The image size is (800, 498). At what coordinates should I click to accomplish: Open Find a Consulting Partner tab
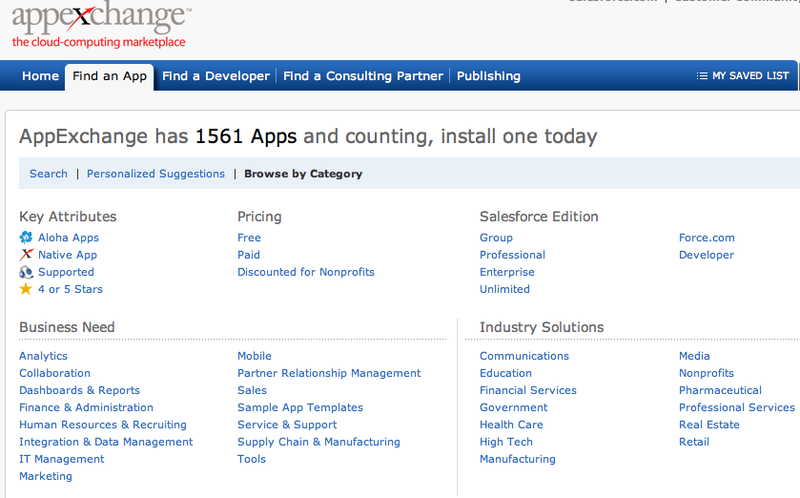pyautogui.click(x=363, y=76)
